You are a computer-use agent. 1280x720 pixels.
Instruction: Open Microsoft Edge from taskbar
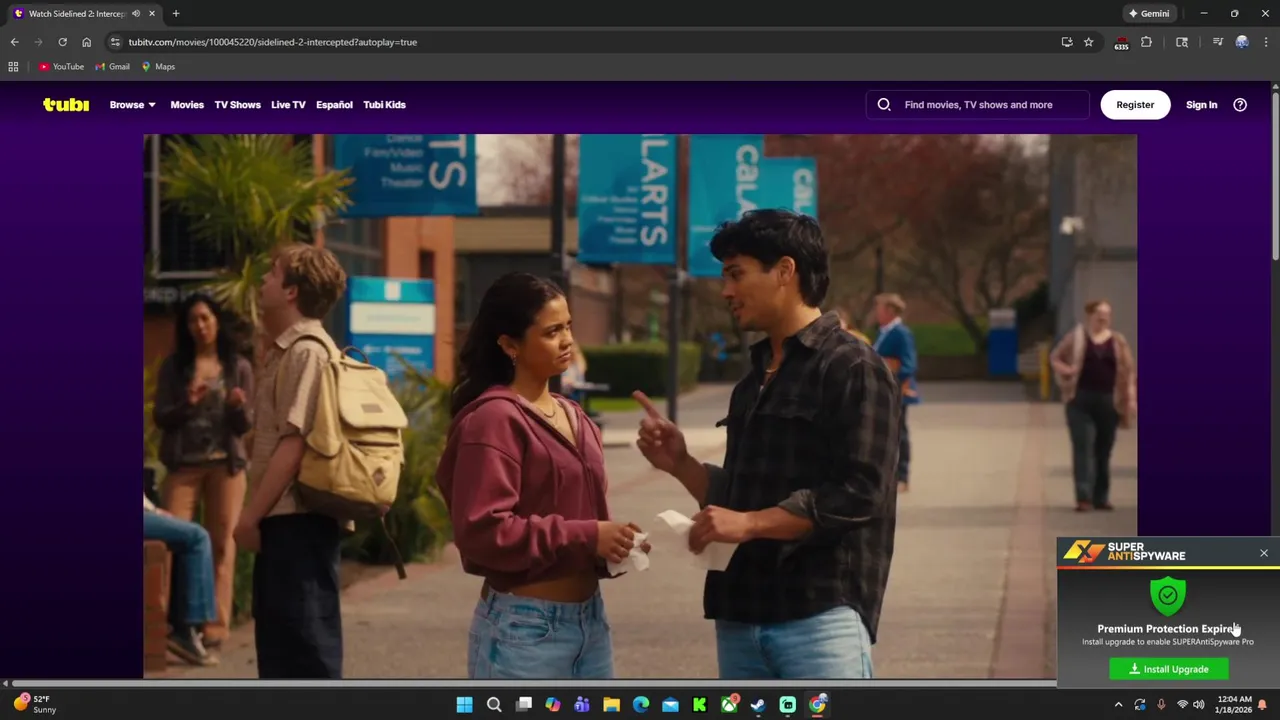tap(641, 705)
